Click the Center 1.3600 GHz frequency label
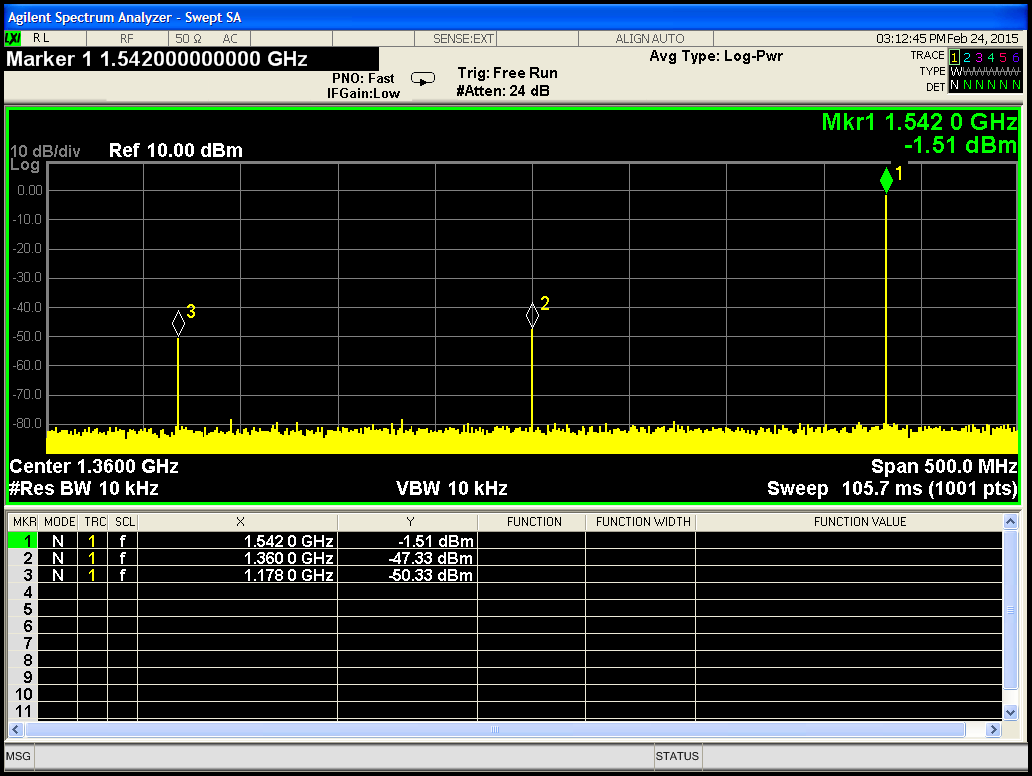Screen dimensions: 1032x776 click(94, 466)
